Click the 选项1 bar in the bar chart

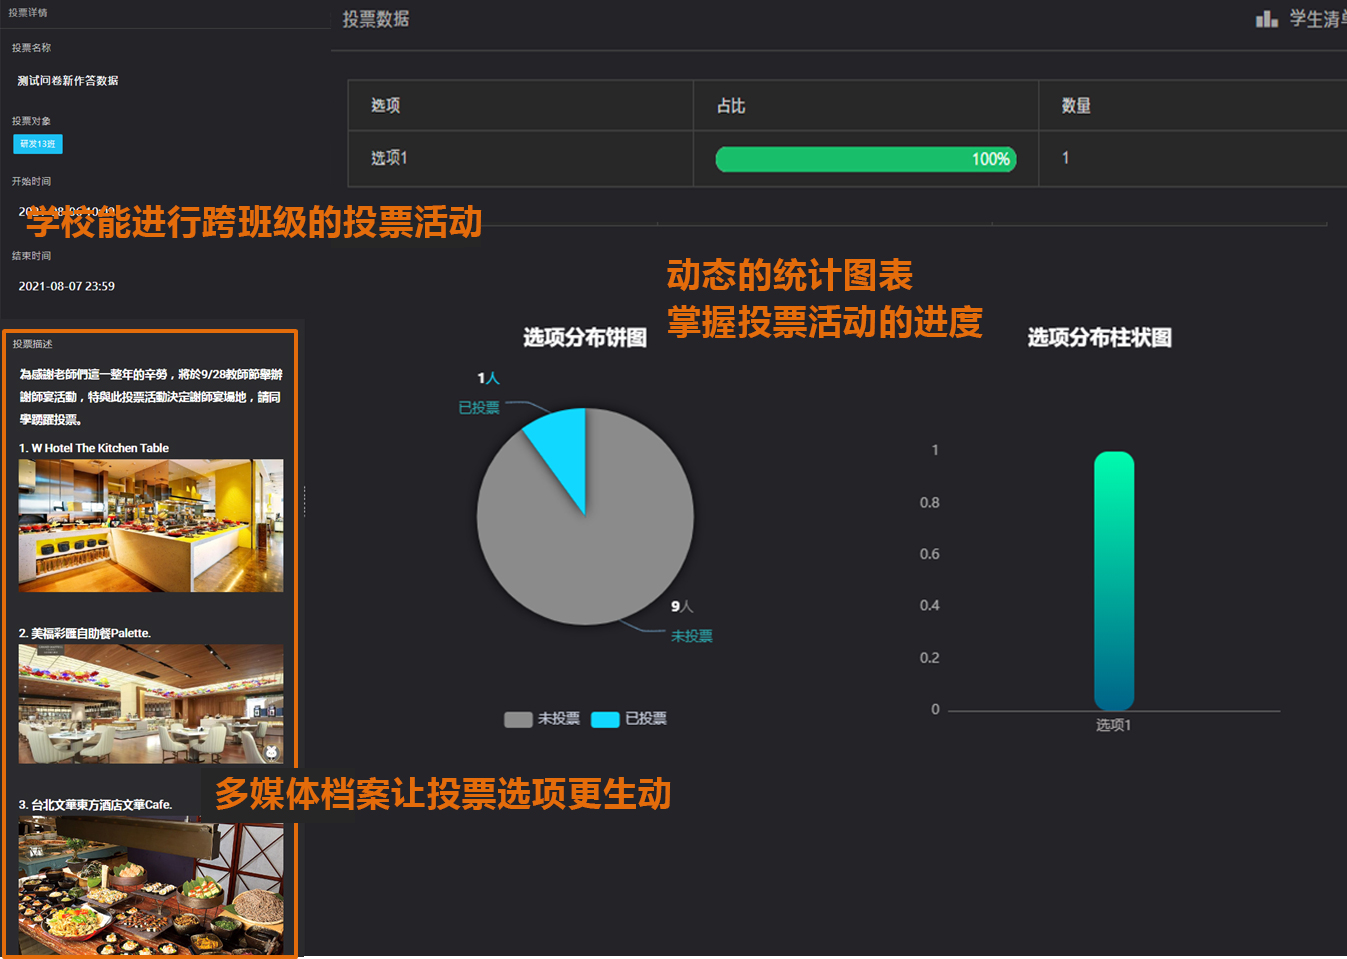tap(1113, 580)
